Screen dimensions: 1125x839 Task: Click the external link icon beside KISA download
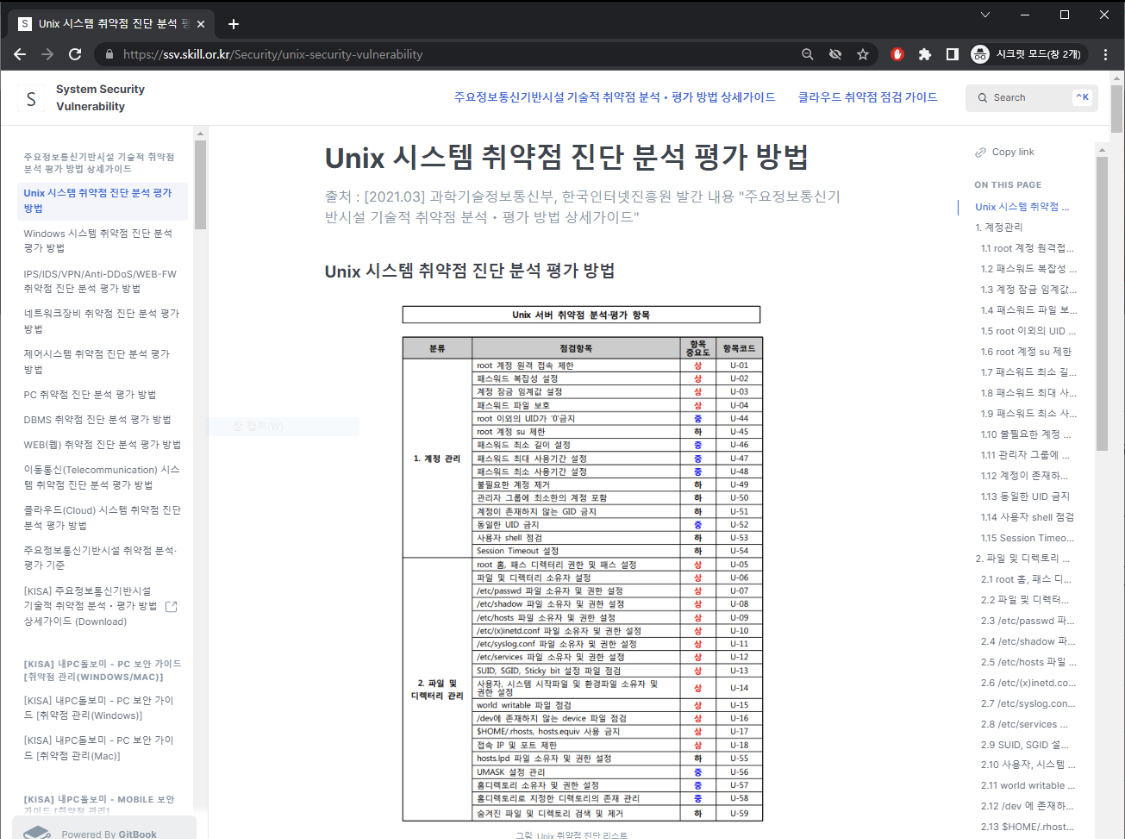[171, 606]
